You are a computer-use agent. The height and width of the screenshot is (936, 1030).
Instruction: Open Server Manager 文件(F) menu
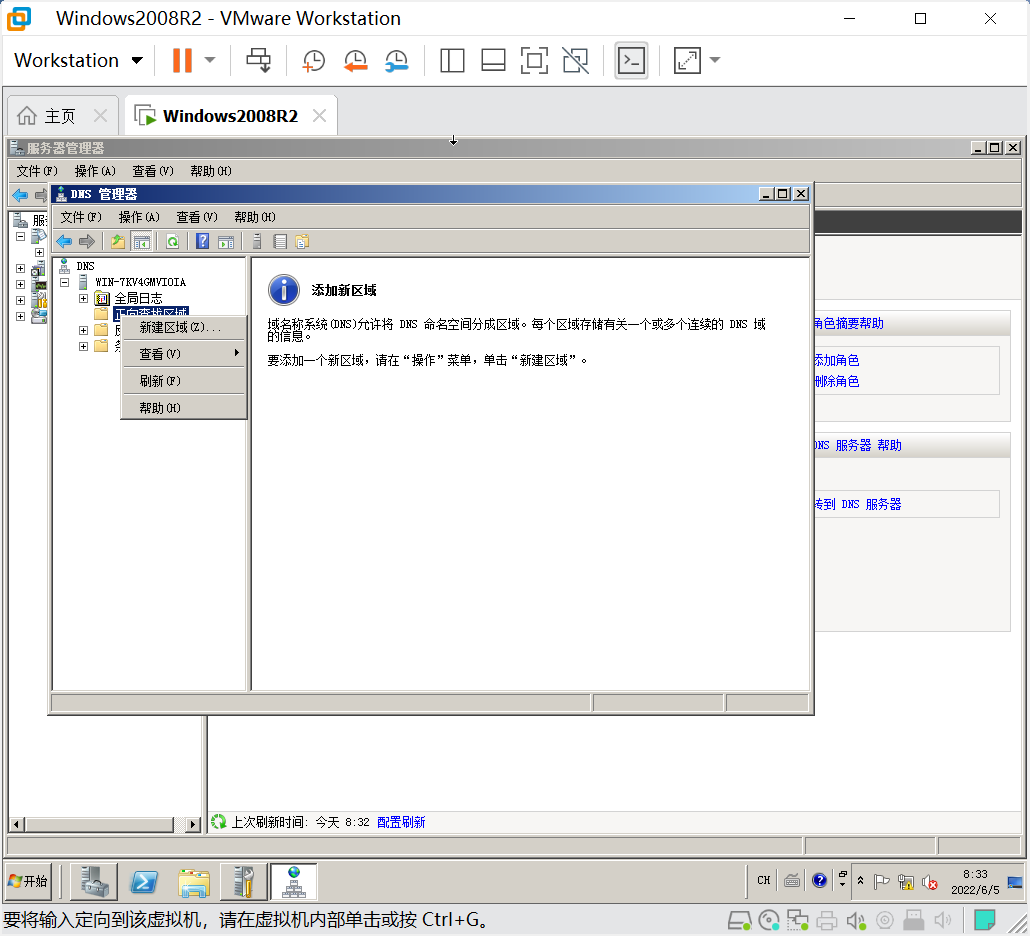[x=37, y=171]
